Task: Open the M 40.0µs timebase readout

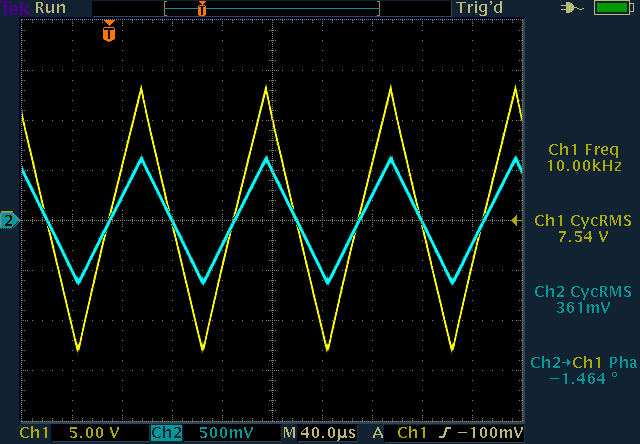Action: coord(318,433)
